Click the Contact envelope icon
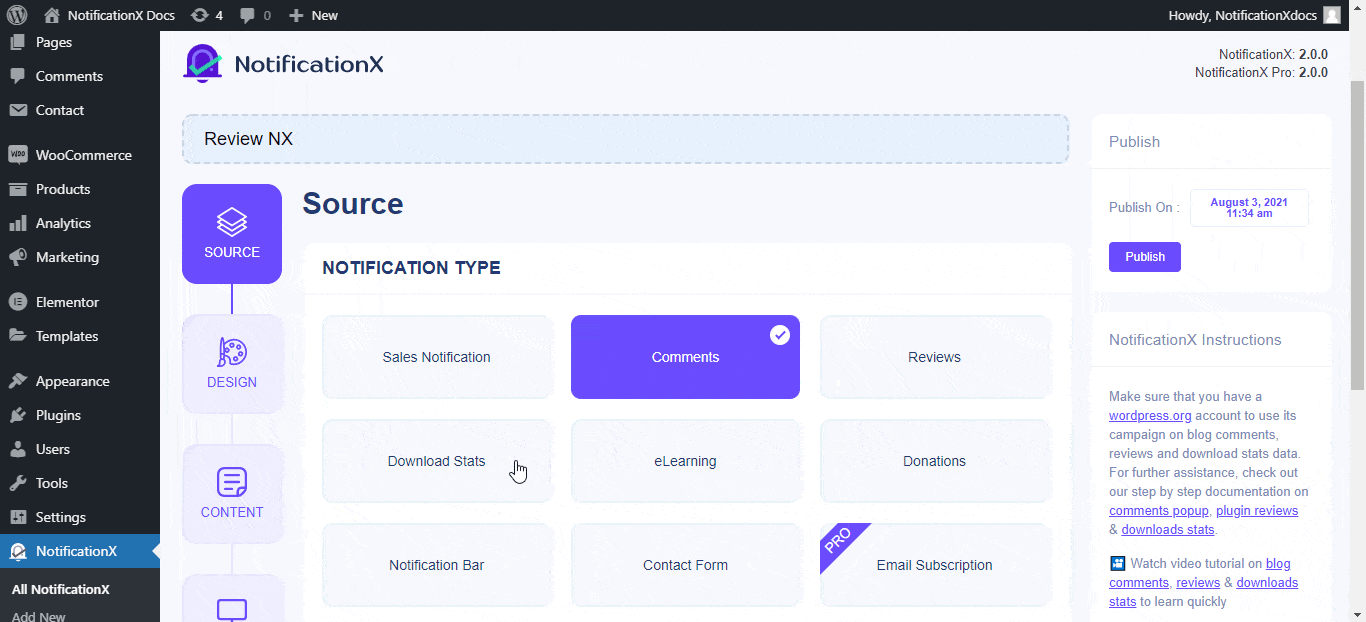The image size is (1366, 622). click(17, 110)
